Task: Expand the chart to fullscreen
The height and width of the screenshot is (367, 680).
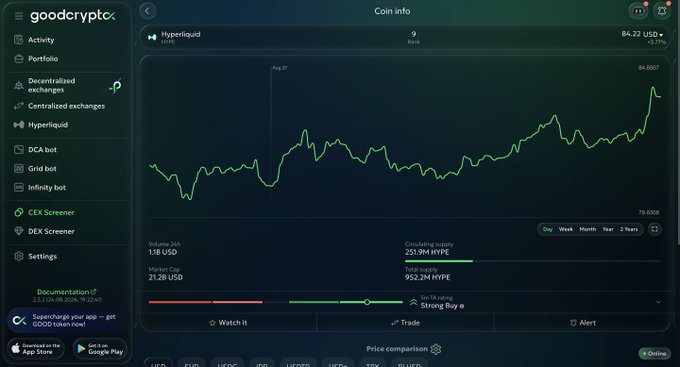Action: (655, 229)
